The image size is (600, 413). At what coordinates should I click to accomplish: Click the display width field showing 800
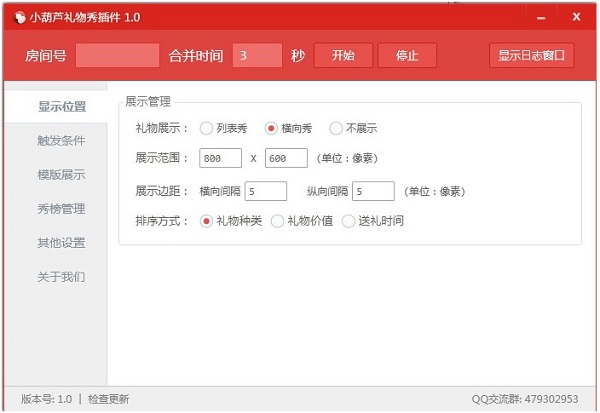220,158
